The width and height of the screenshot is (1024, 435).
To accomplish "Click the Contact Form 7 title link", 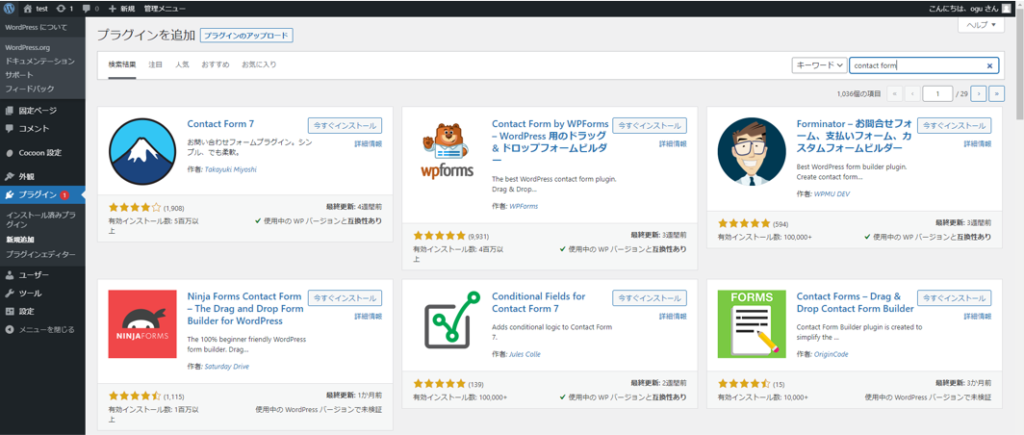I will point(221,123).
